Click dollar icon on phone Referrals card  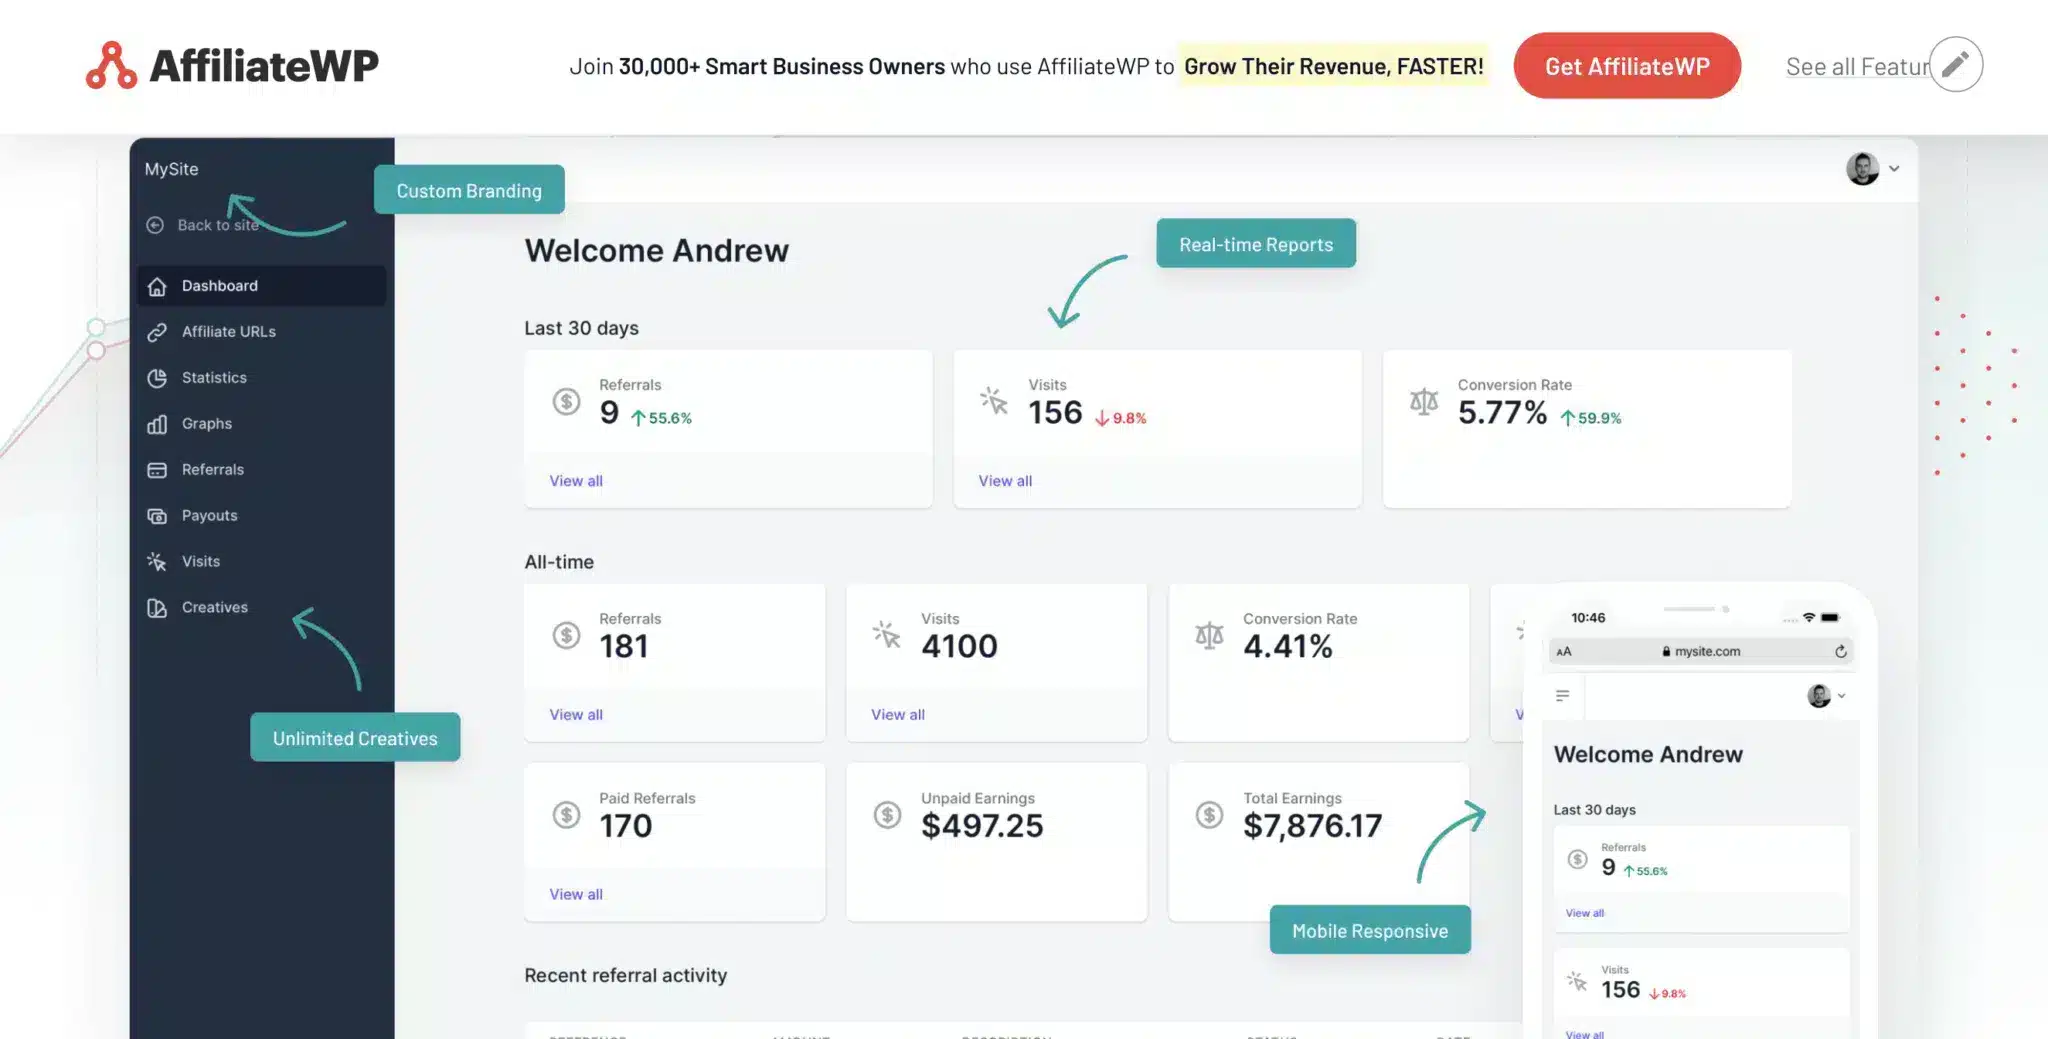(1577, 859)
